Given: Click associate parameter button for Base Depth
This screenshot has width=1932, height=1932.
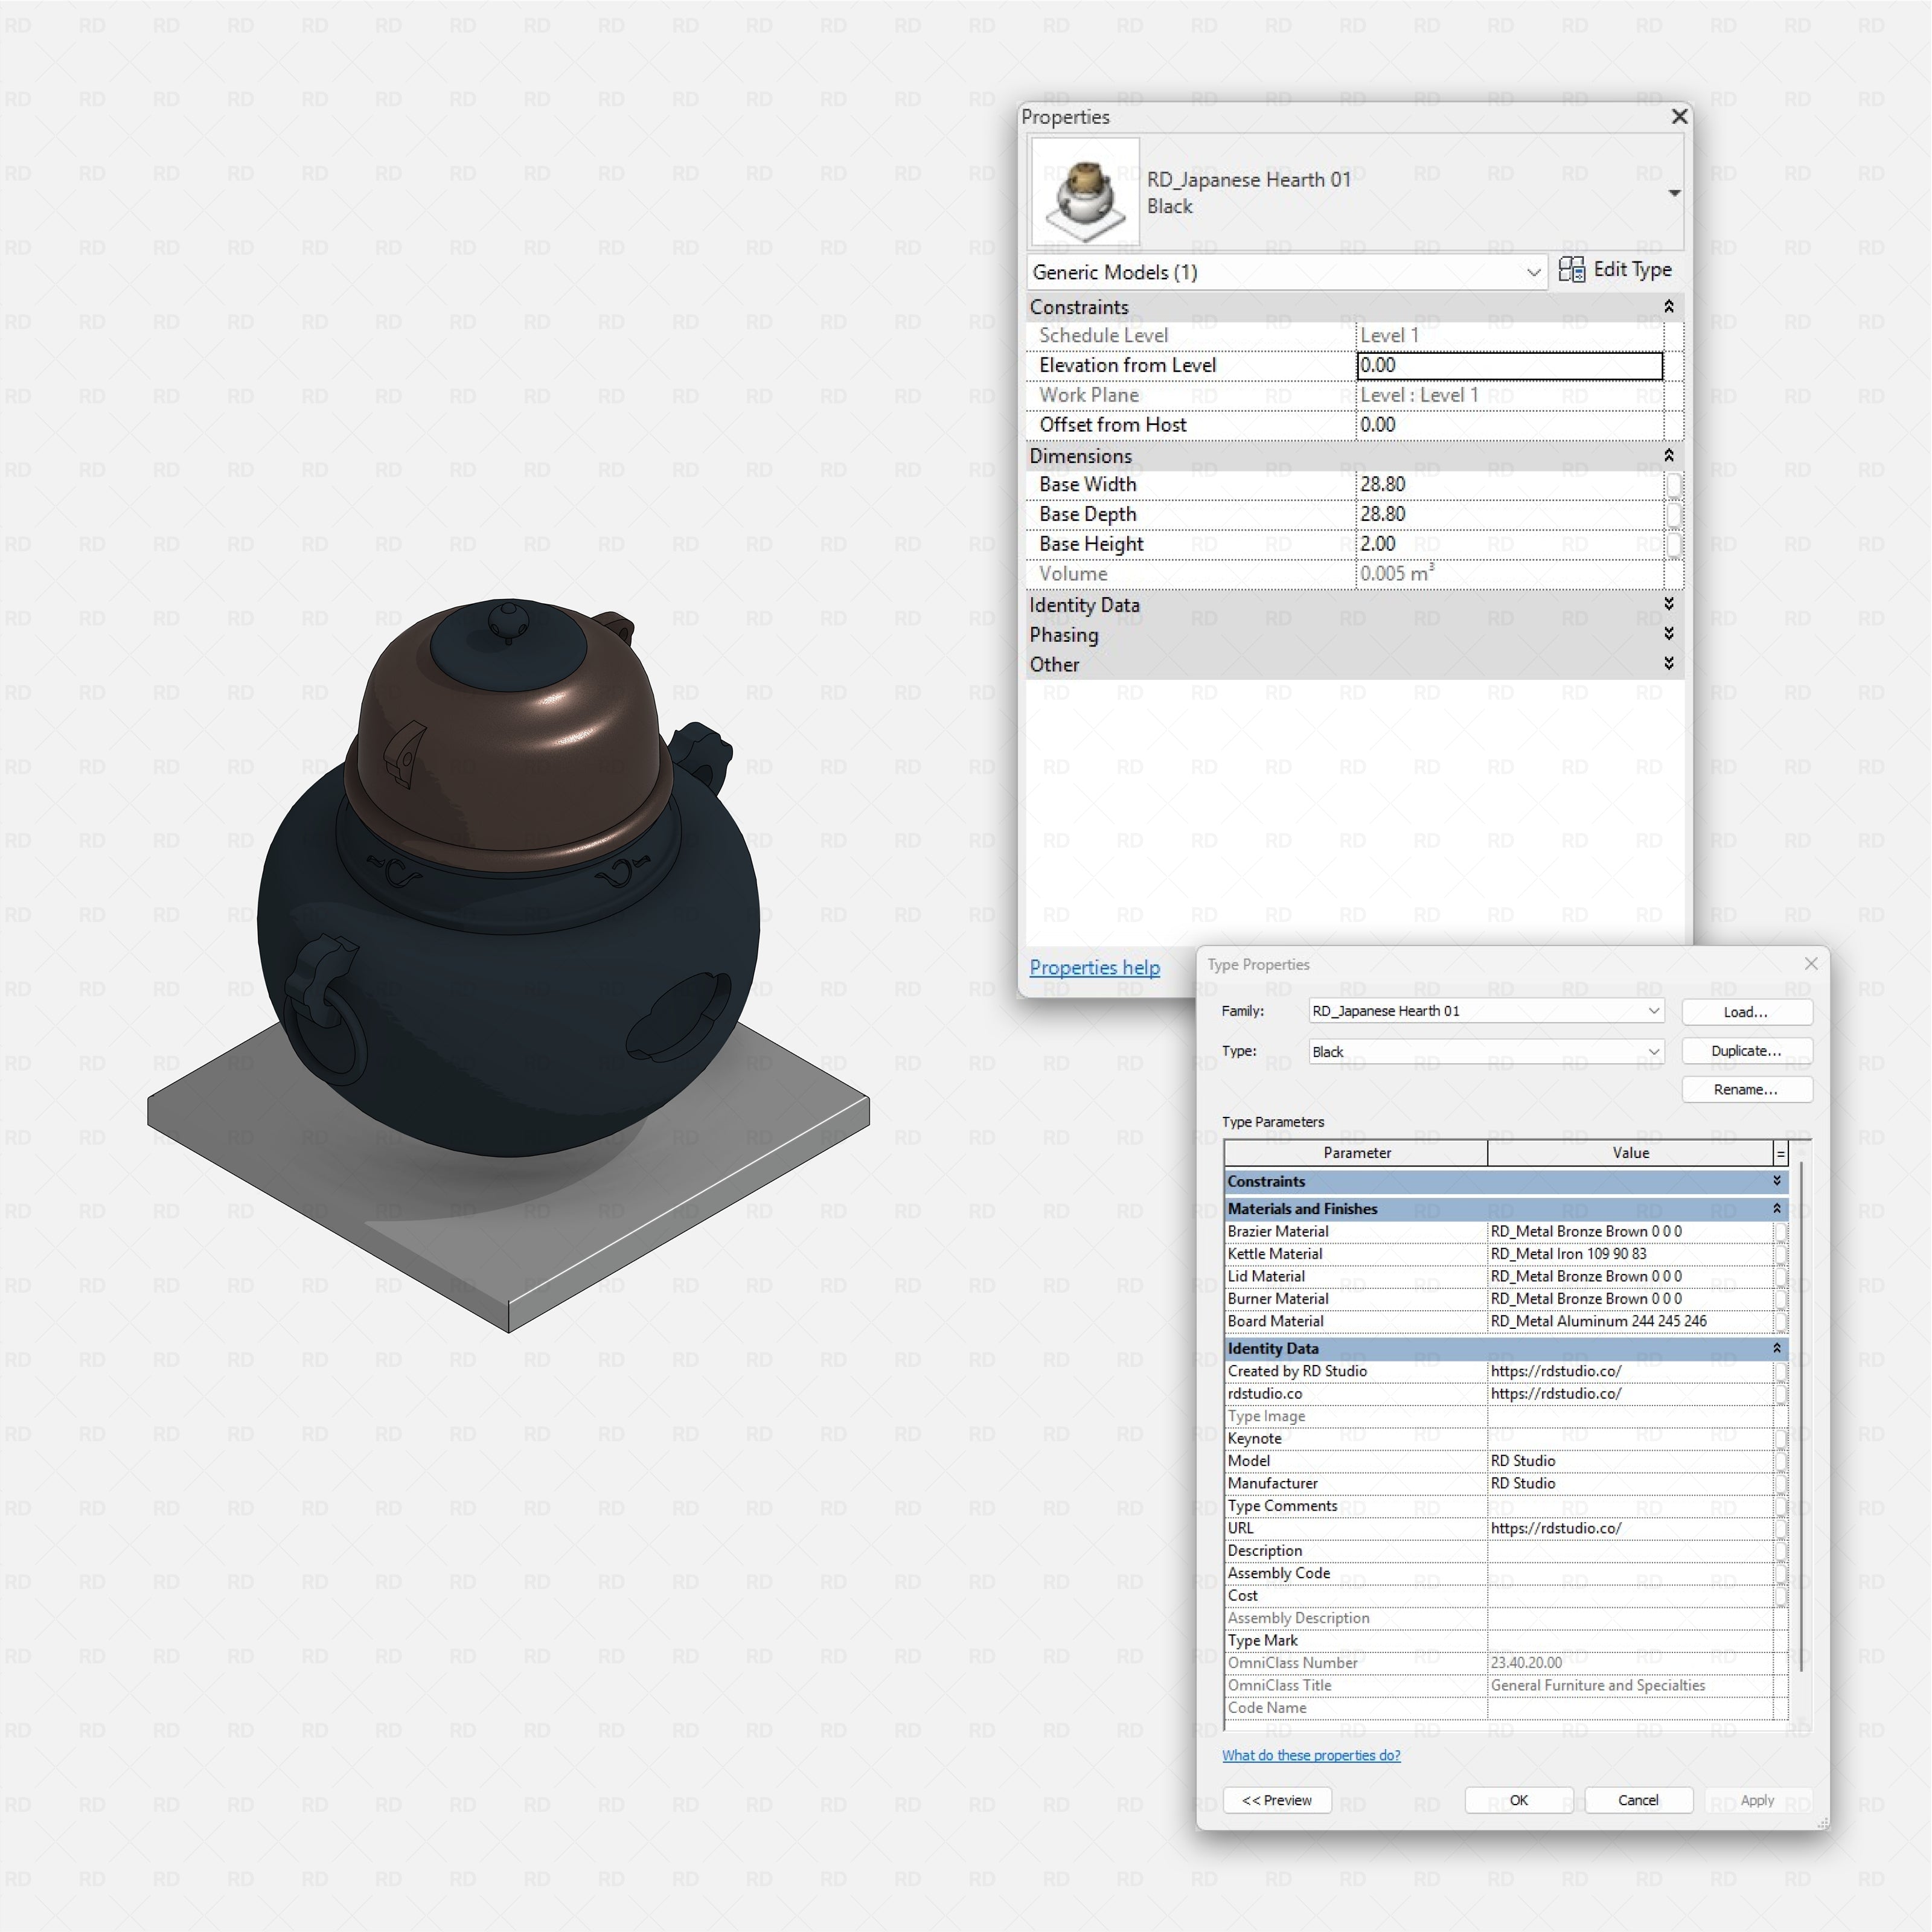Looking at the screenshot, I should click(x=1673, y=515).
